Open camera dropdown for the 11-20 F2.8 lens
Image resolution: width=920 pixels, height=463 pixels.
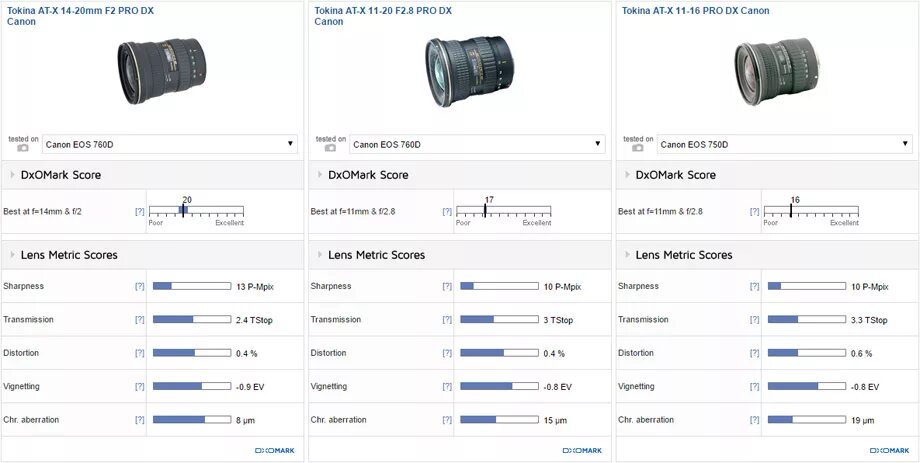pyautogui.click(x=477, y=144)
